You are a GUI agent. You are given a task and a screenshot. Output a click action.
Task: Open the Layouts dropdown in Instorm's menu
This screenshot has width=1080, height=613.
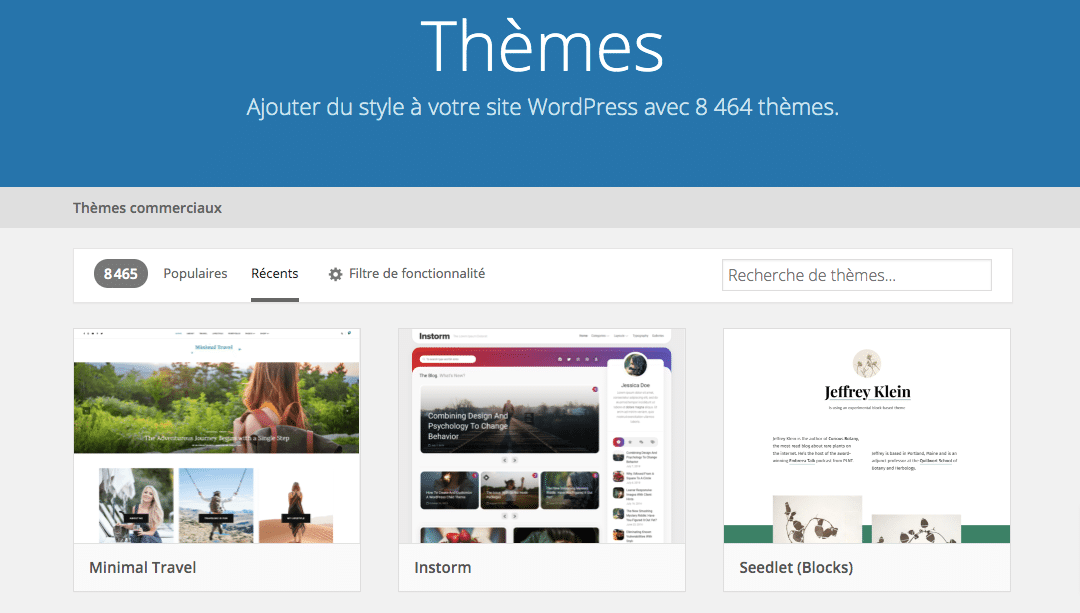[x=620, y=336]
